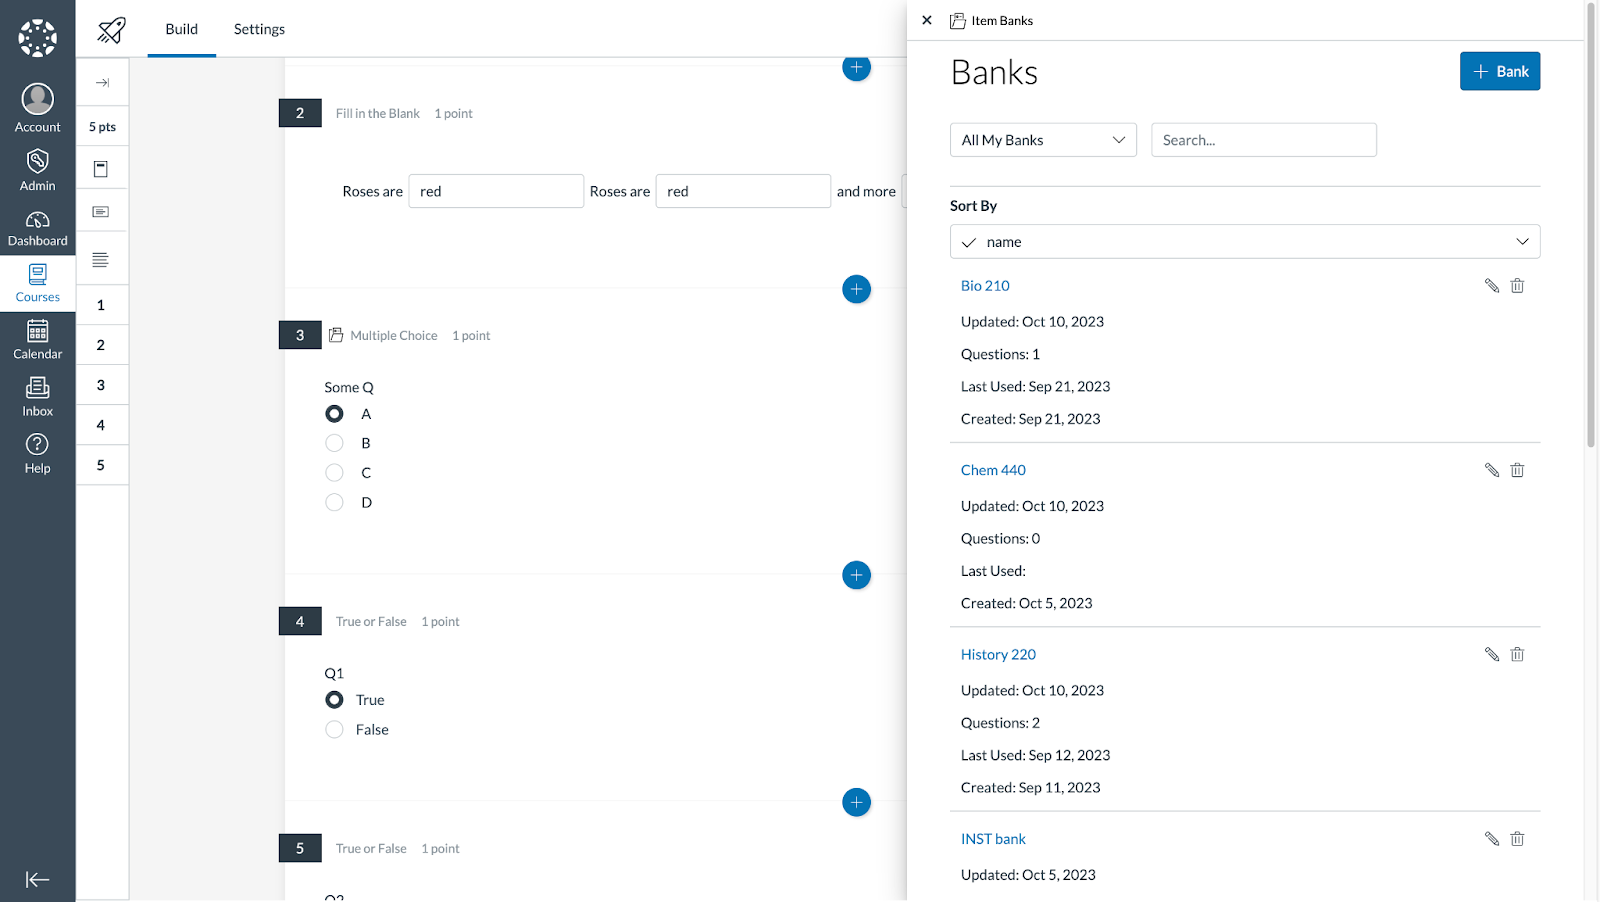
Task: Open the Help menu
Action: pyautogui.click(x=38, y=454)
